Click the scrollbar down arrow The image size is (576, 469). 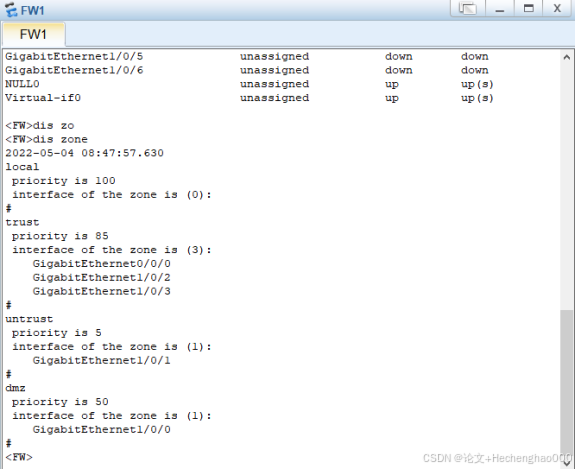click(567, 463)
